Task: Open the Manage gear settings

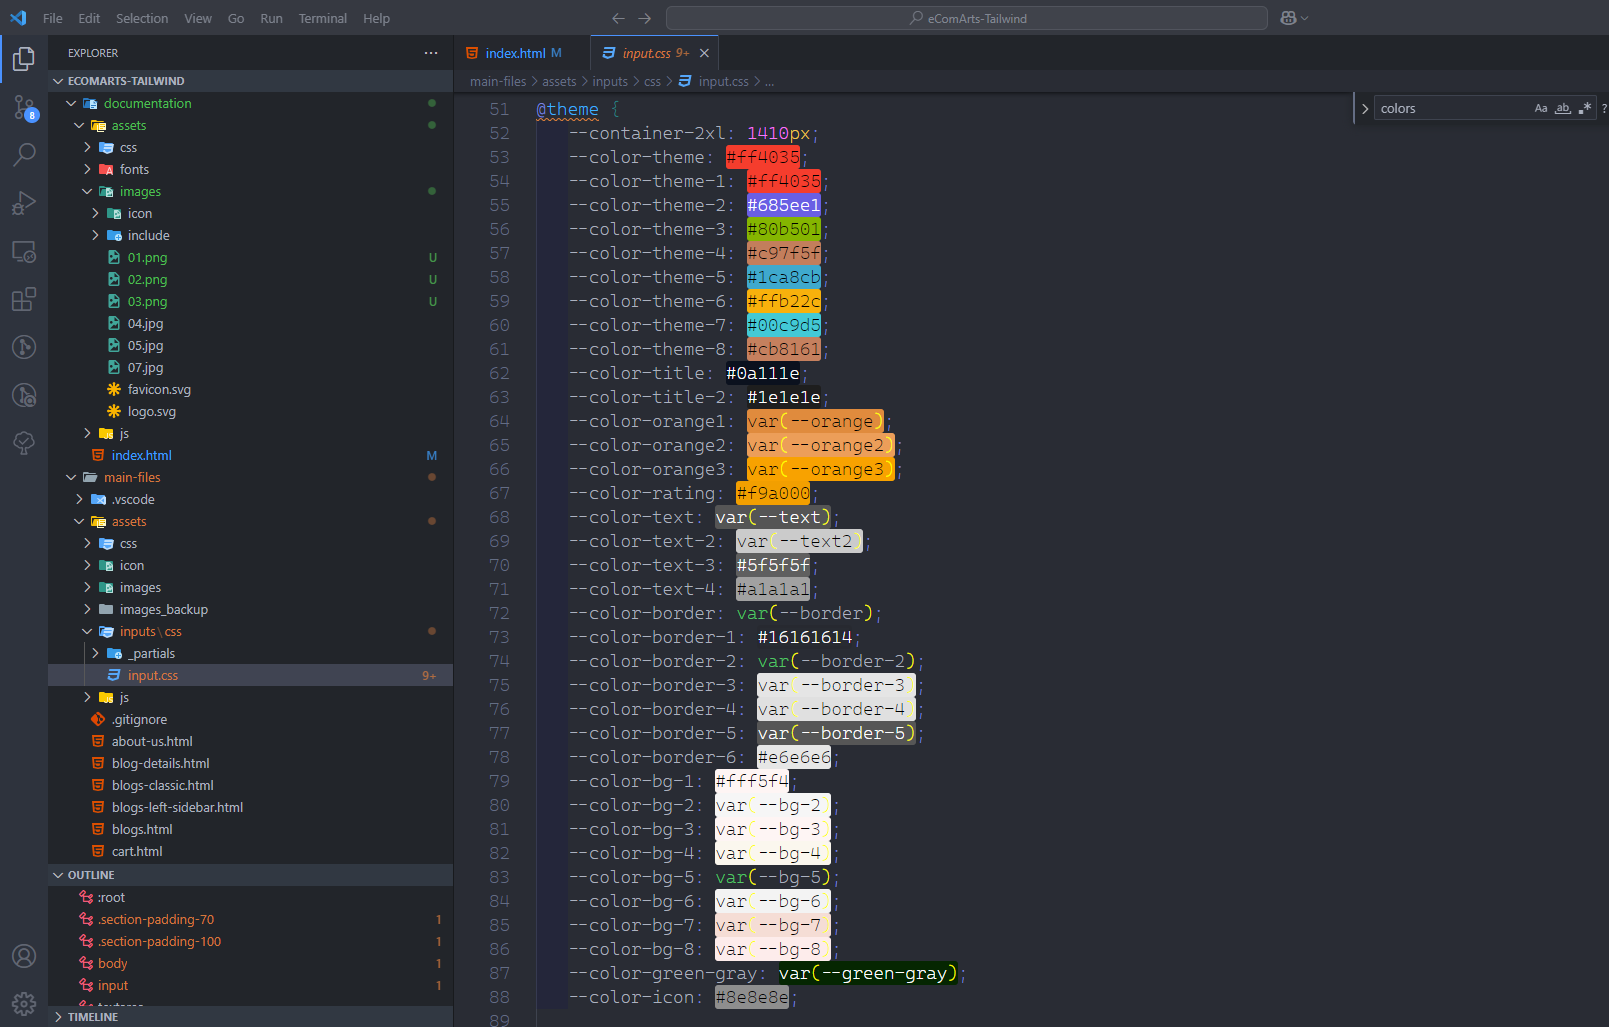Action: pos(24,1003)
